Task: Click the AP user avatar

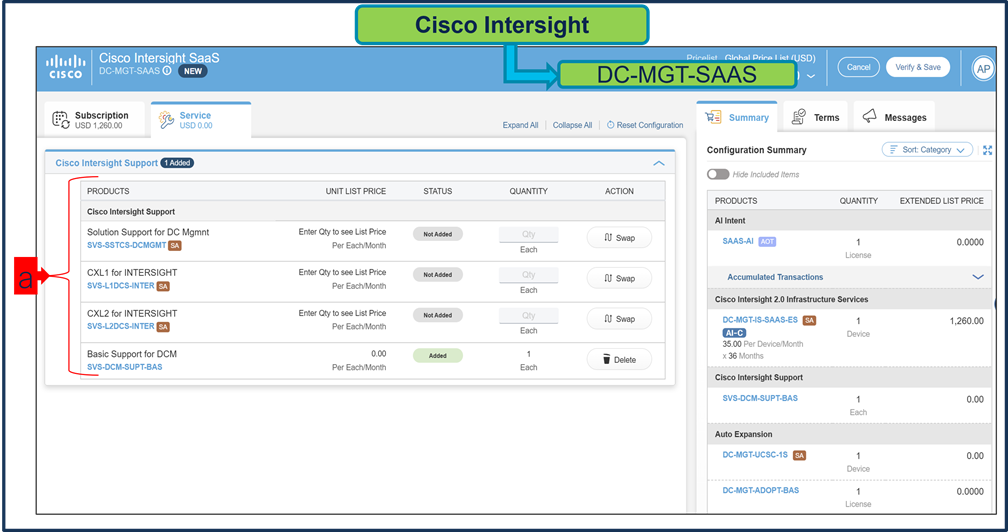Action: tap(982, 69)
